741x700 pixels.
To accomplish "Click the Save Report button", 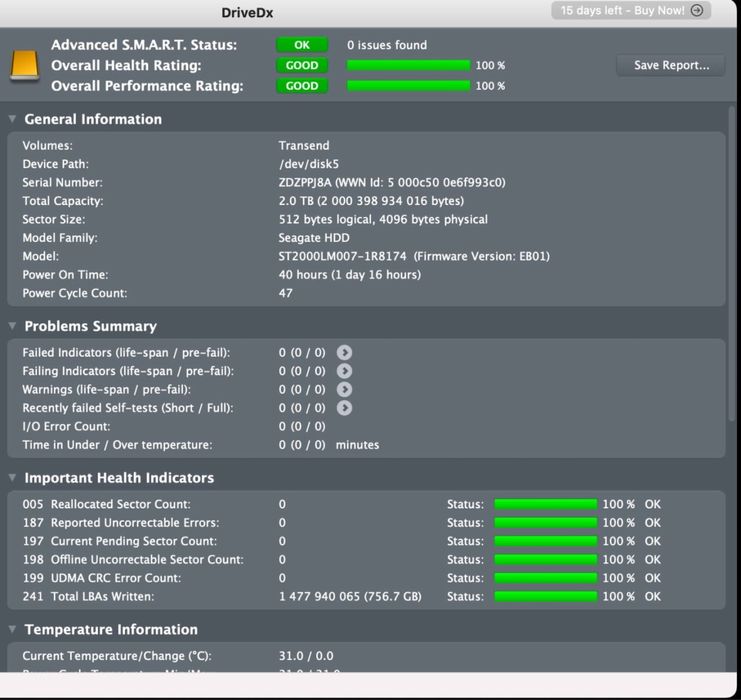I will pos(671,65).
